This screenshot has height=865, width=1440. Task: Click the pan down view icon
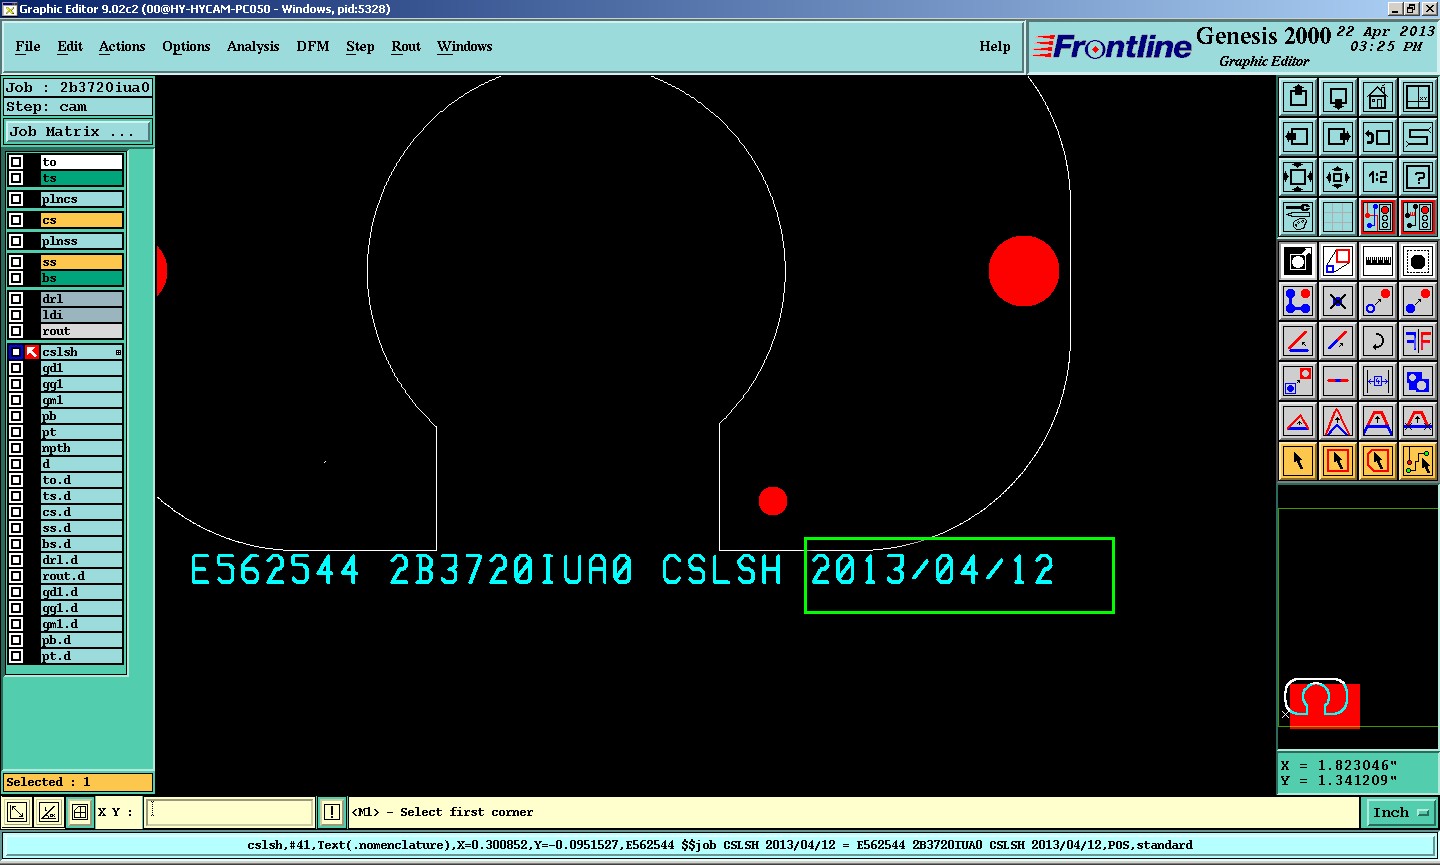pyautogui.click(x=1338, y=97)
